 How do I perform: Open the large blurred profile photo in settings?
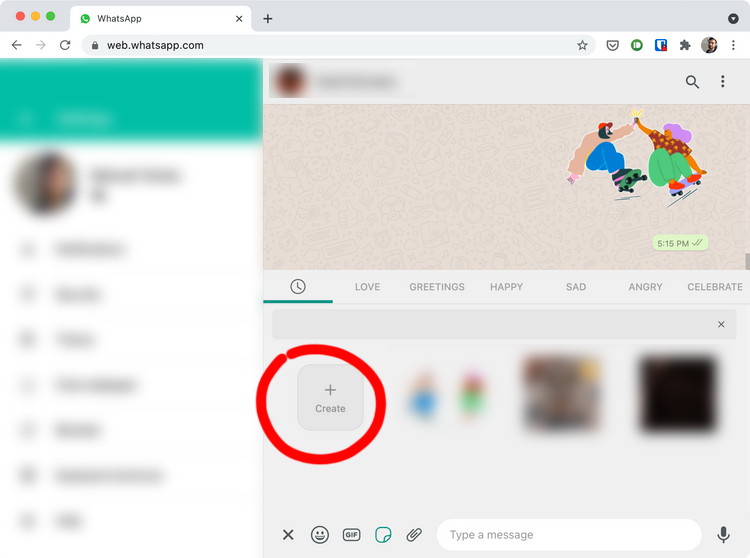click(46, 183)
